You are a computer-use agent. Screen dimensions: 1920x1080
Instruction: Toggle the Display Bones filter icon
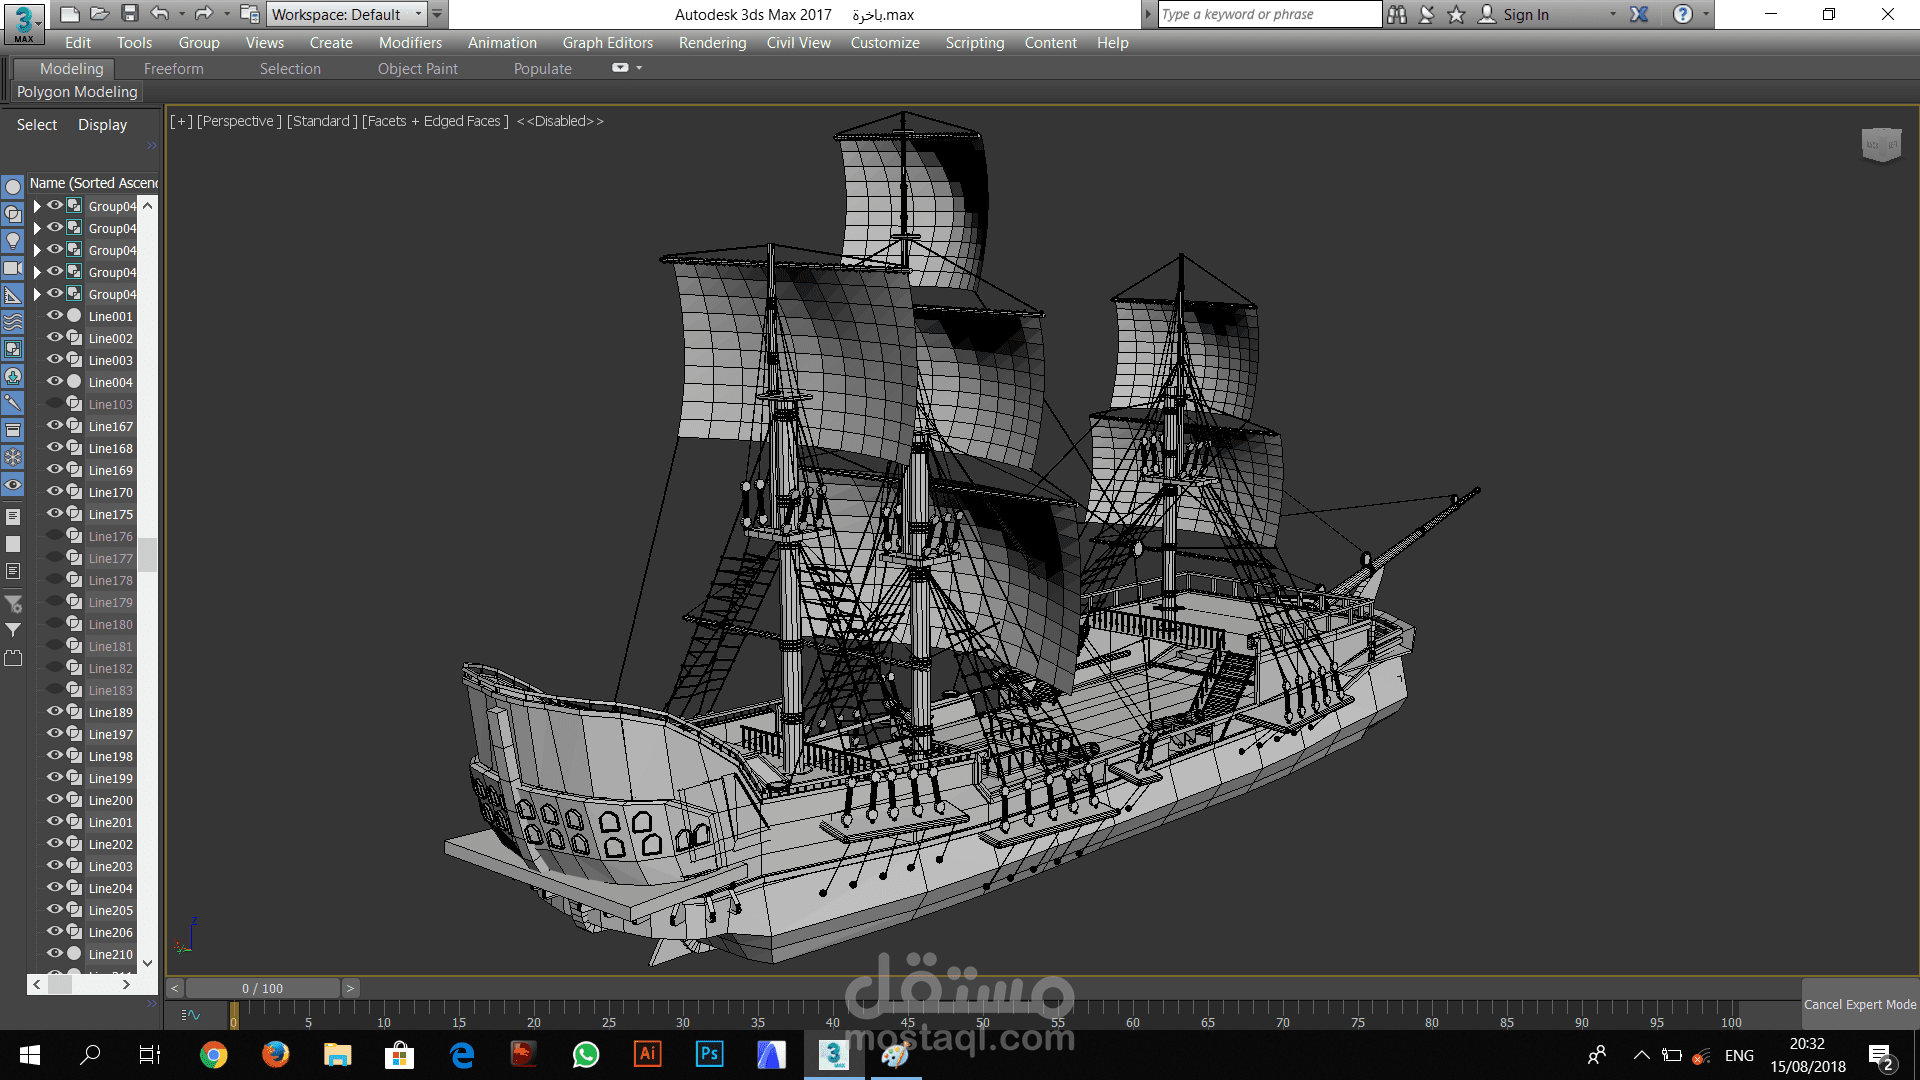click(x=13, y=403)
